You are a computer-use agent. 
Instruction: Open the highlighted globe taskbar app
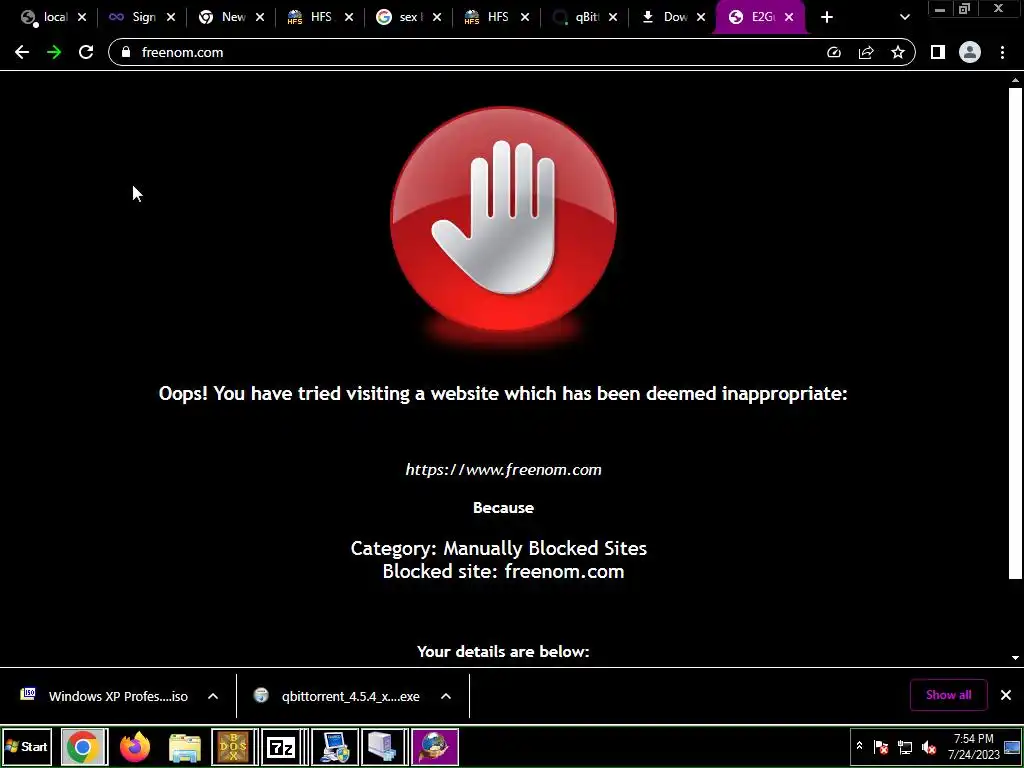pyautogui.click(x=434, y=747)
